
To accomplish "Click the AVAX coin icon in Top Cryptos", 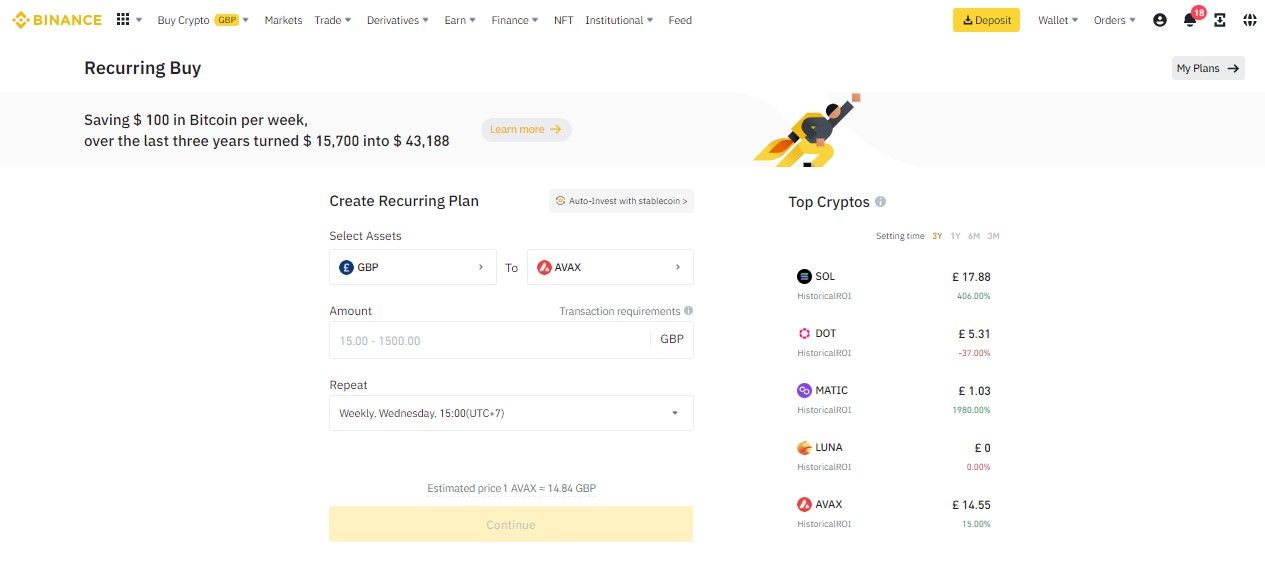I will click(804, 504).
